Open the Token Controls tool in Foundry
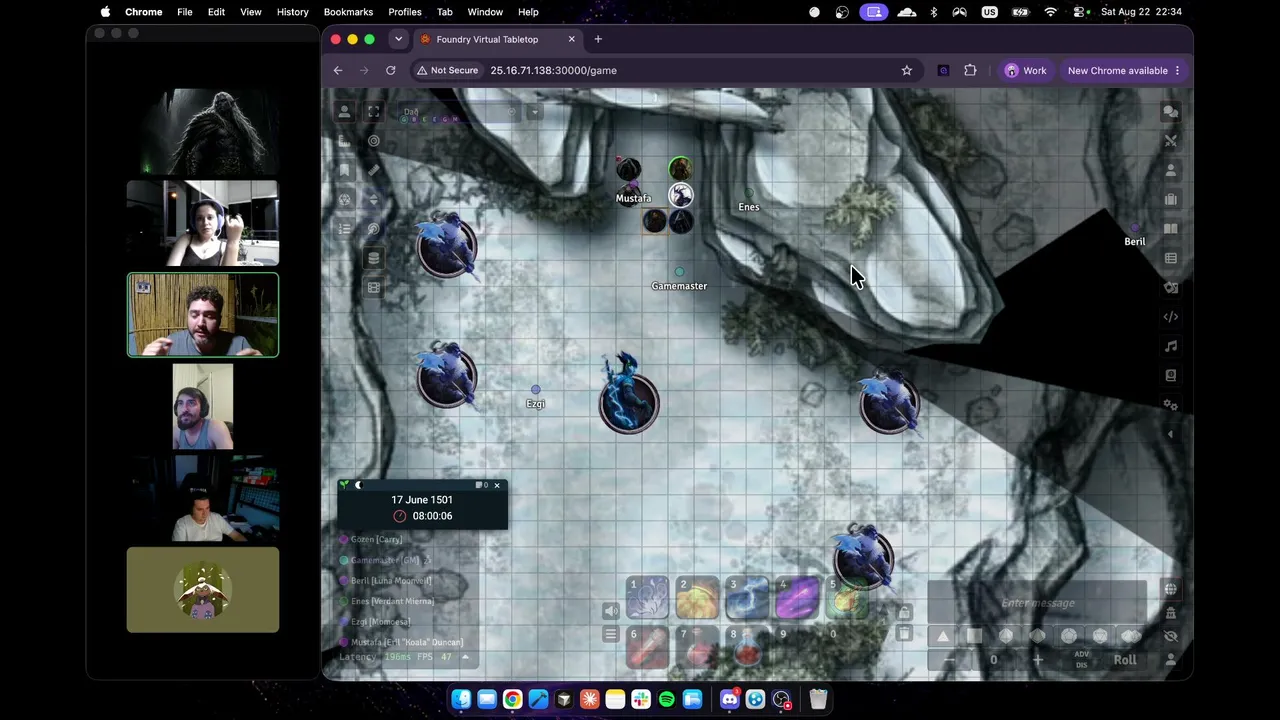Image resolution: width=1280 pixels, height=720 pixels. click(x=344, y=112)
